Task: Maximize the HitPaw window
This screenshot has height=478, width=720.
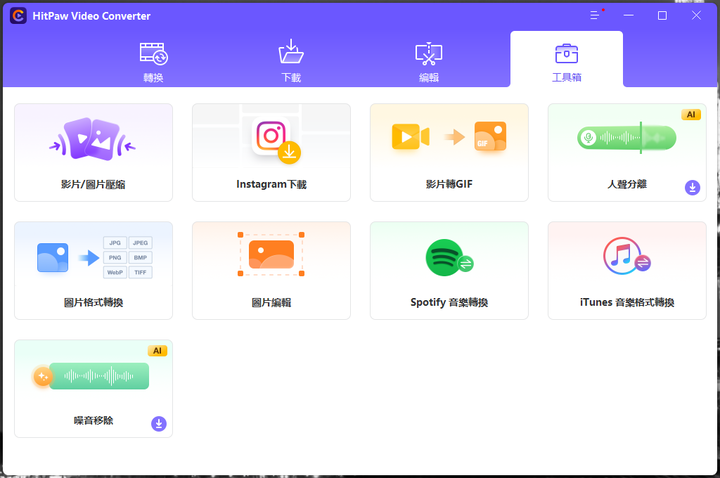Action: [x=662, y=15]
